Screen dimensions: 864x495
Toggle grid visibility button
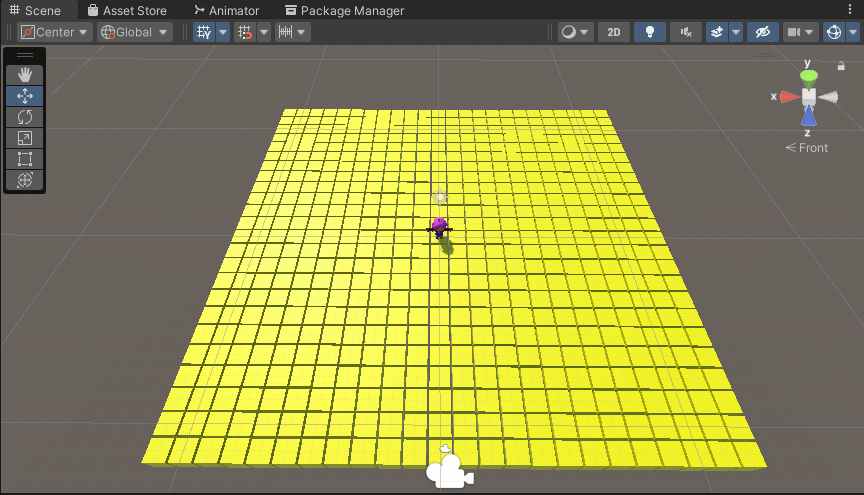coord(204,32)
